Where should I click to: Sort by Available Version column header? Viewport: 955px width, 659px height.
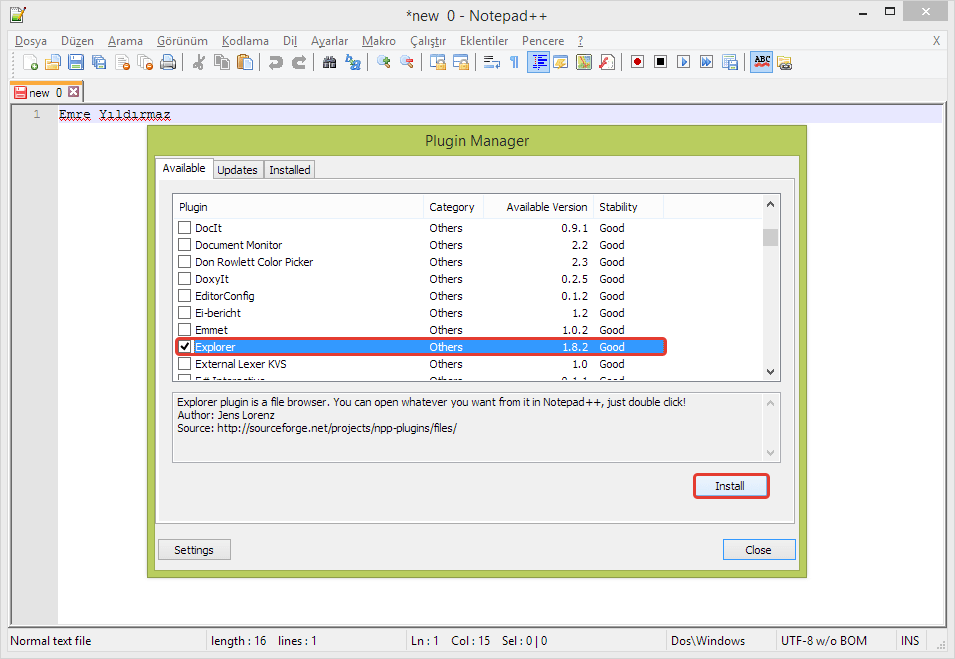coord(539,207)
